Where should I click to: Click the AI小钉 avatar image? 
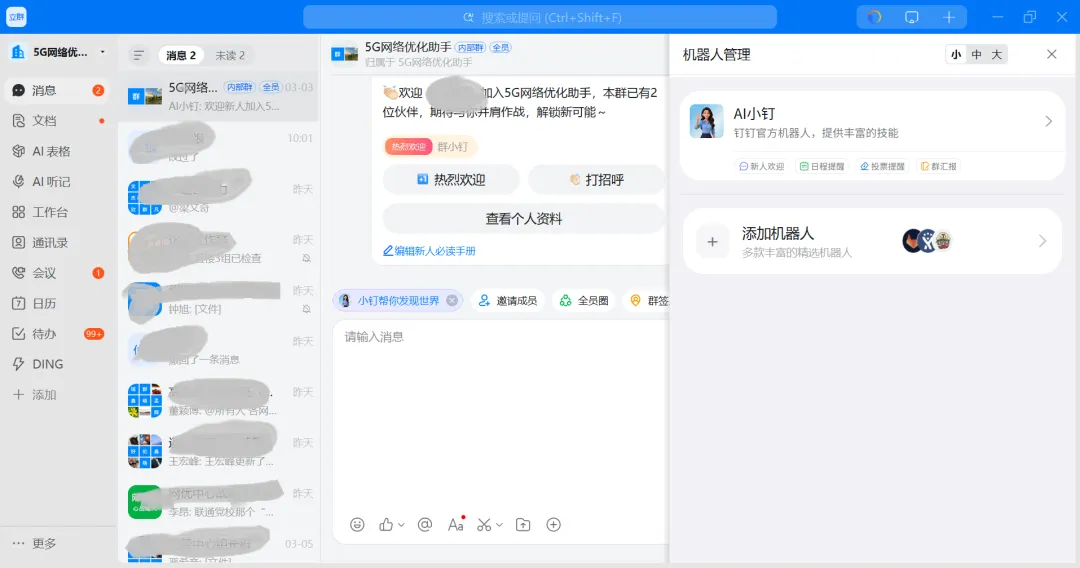707,121
